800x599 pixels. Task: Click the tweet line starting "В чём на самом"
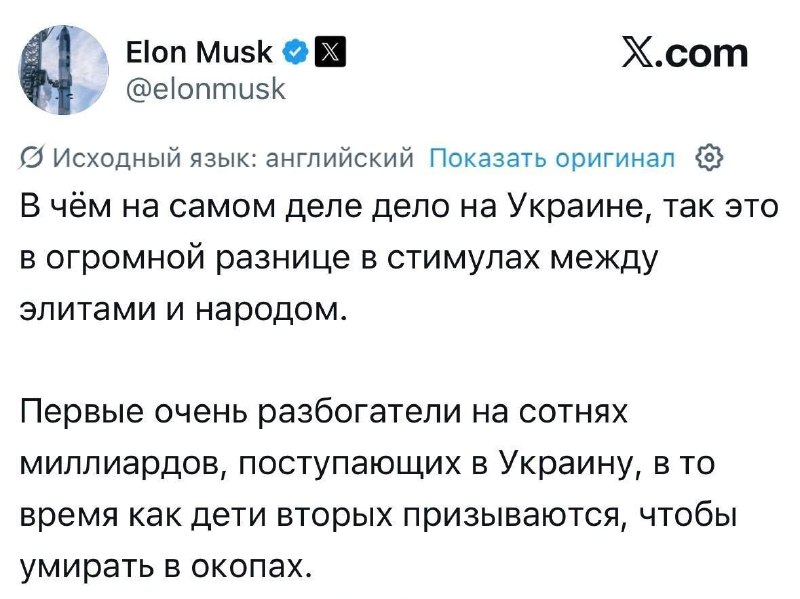(399, 208)
